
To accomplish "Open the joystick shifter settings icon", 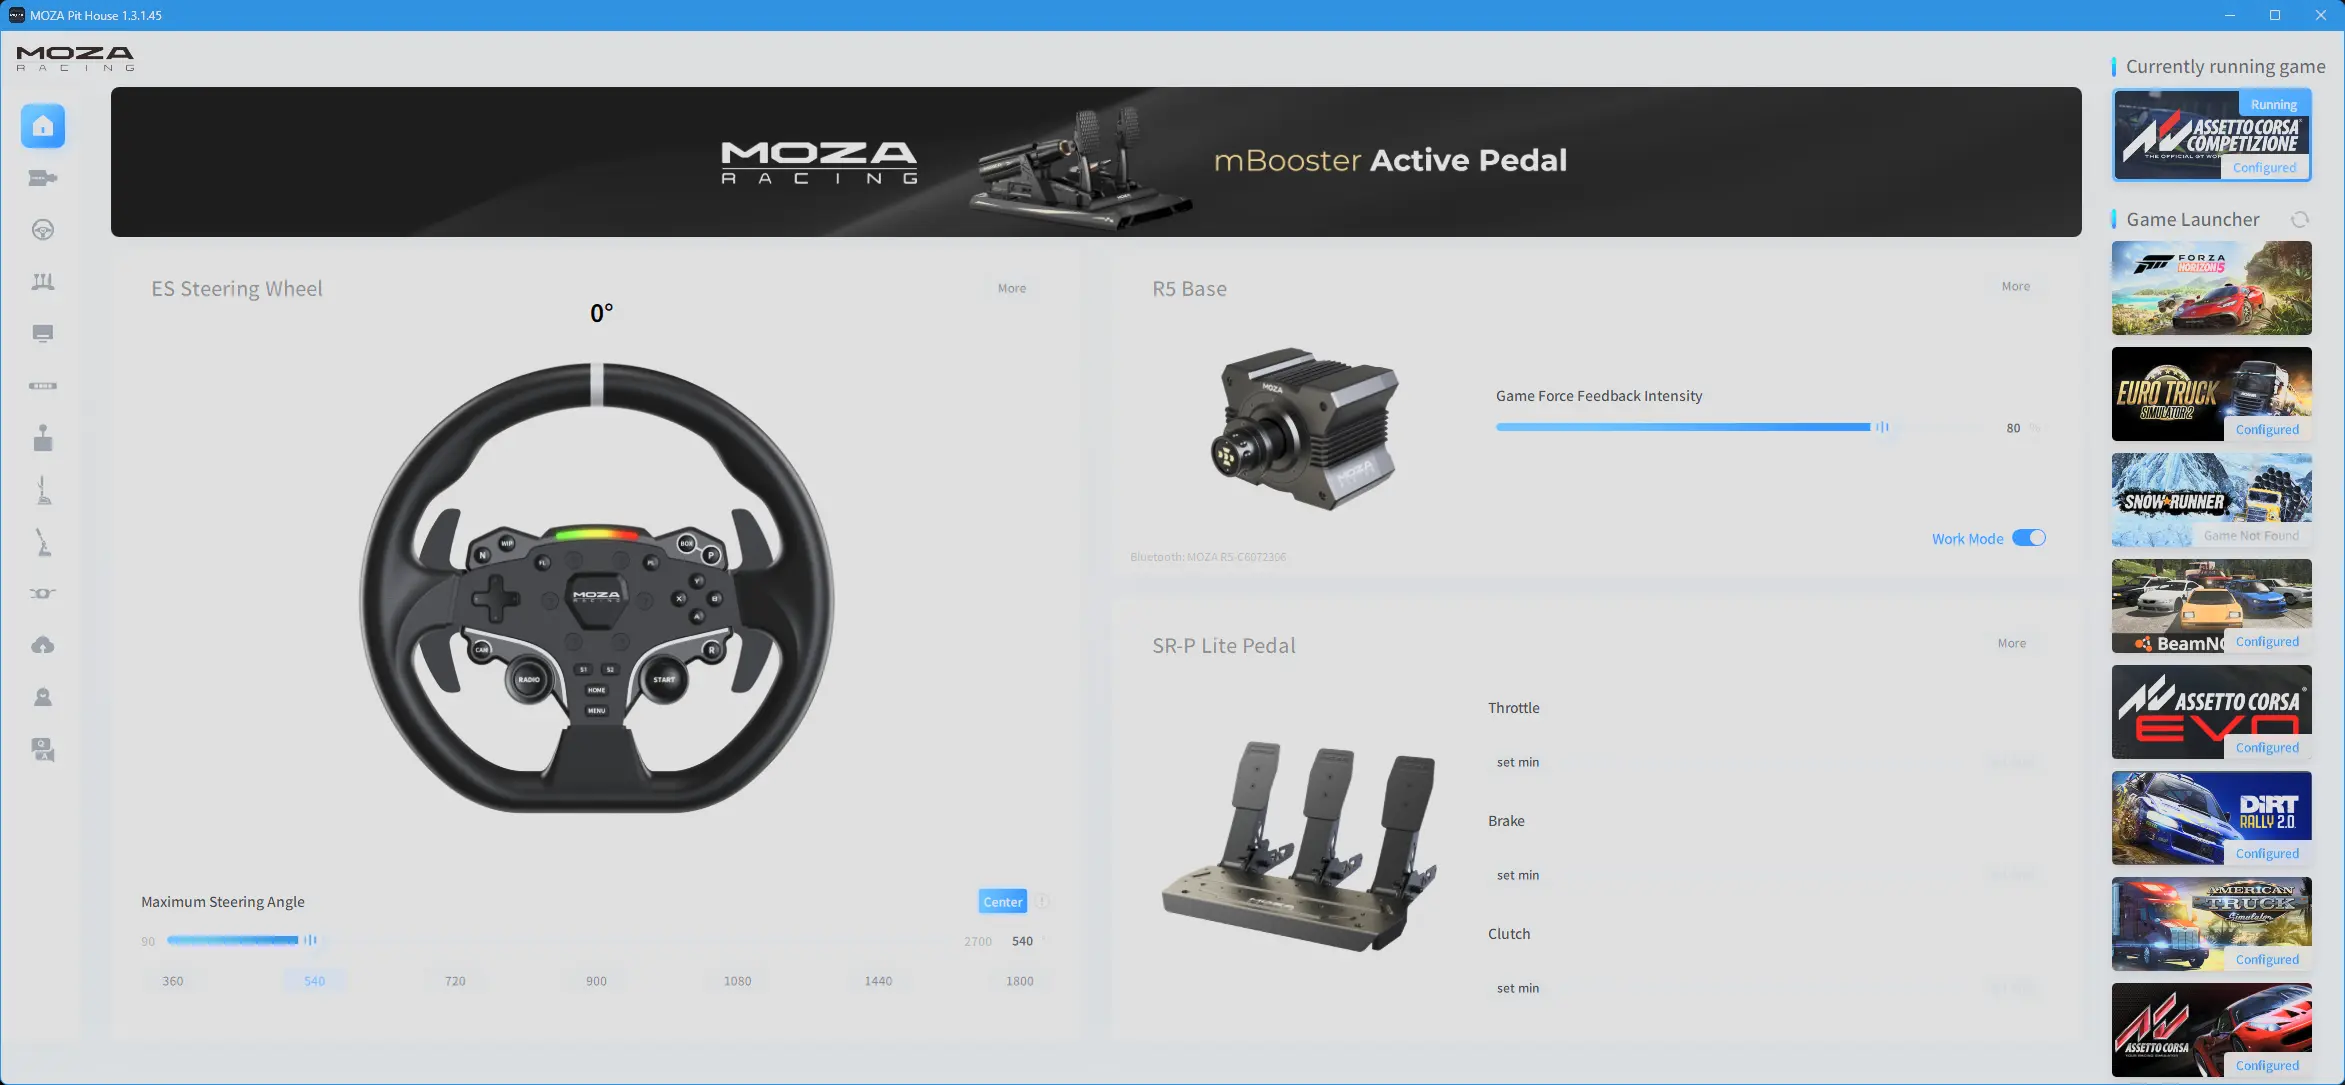I will tap(43, 438).
